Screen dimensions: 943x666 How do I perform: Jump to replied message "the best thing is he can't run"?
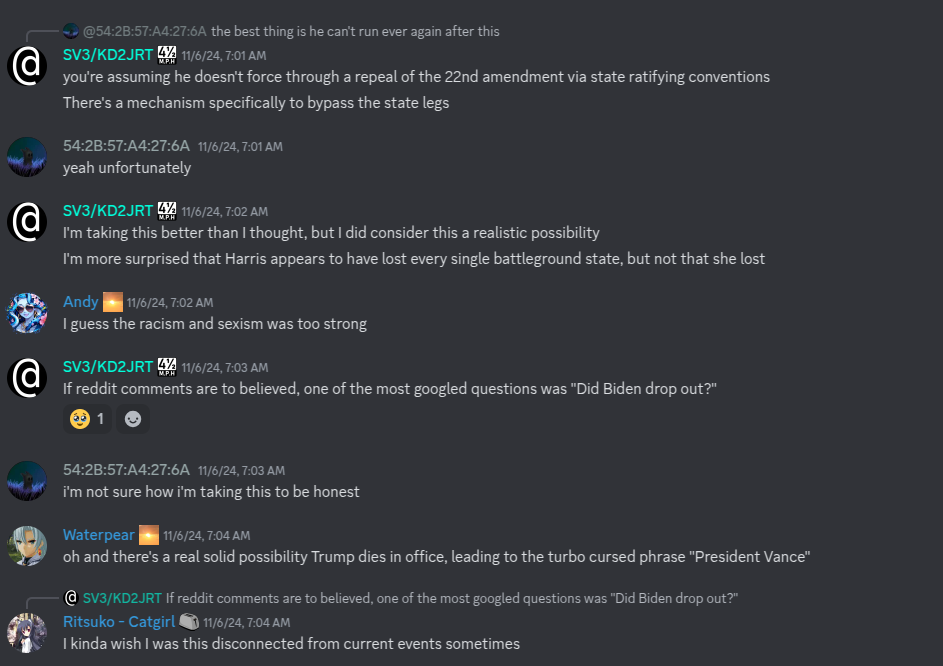pos(355,31)
